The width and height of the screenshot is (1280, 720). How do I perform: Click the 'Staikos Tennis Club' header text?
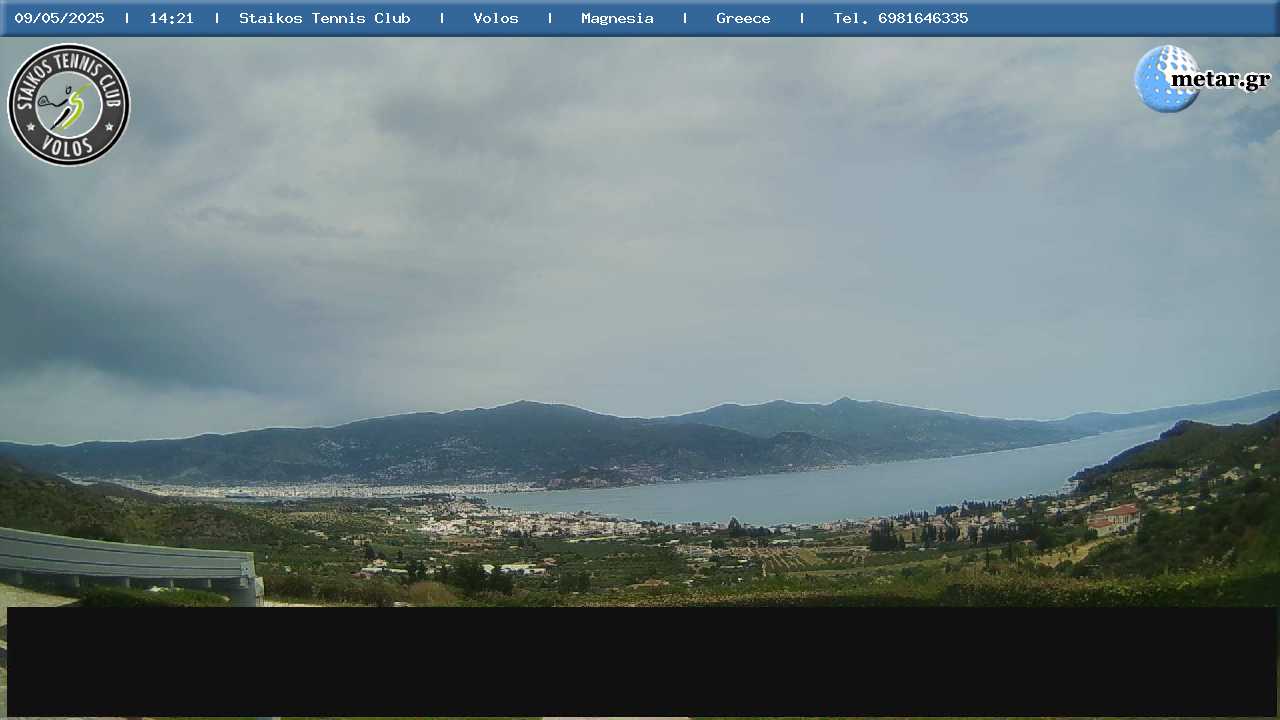325,18
